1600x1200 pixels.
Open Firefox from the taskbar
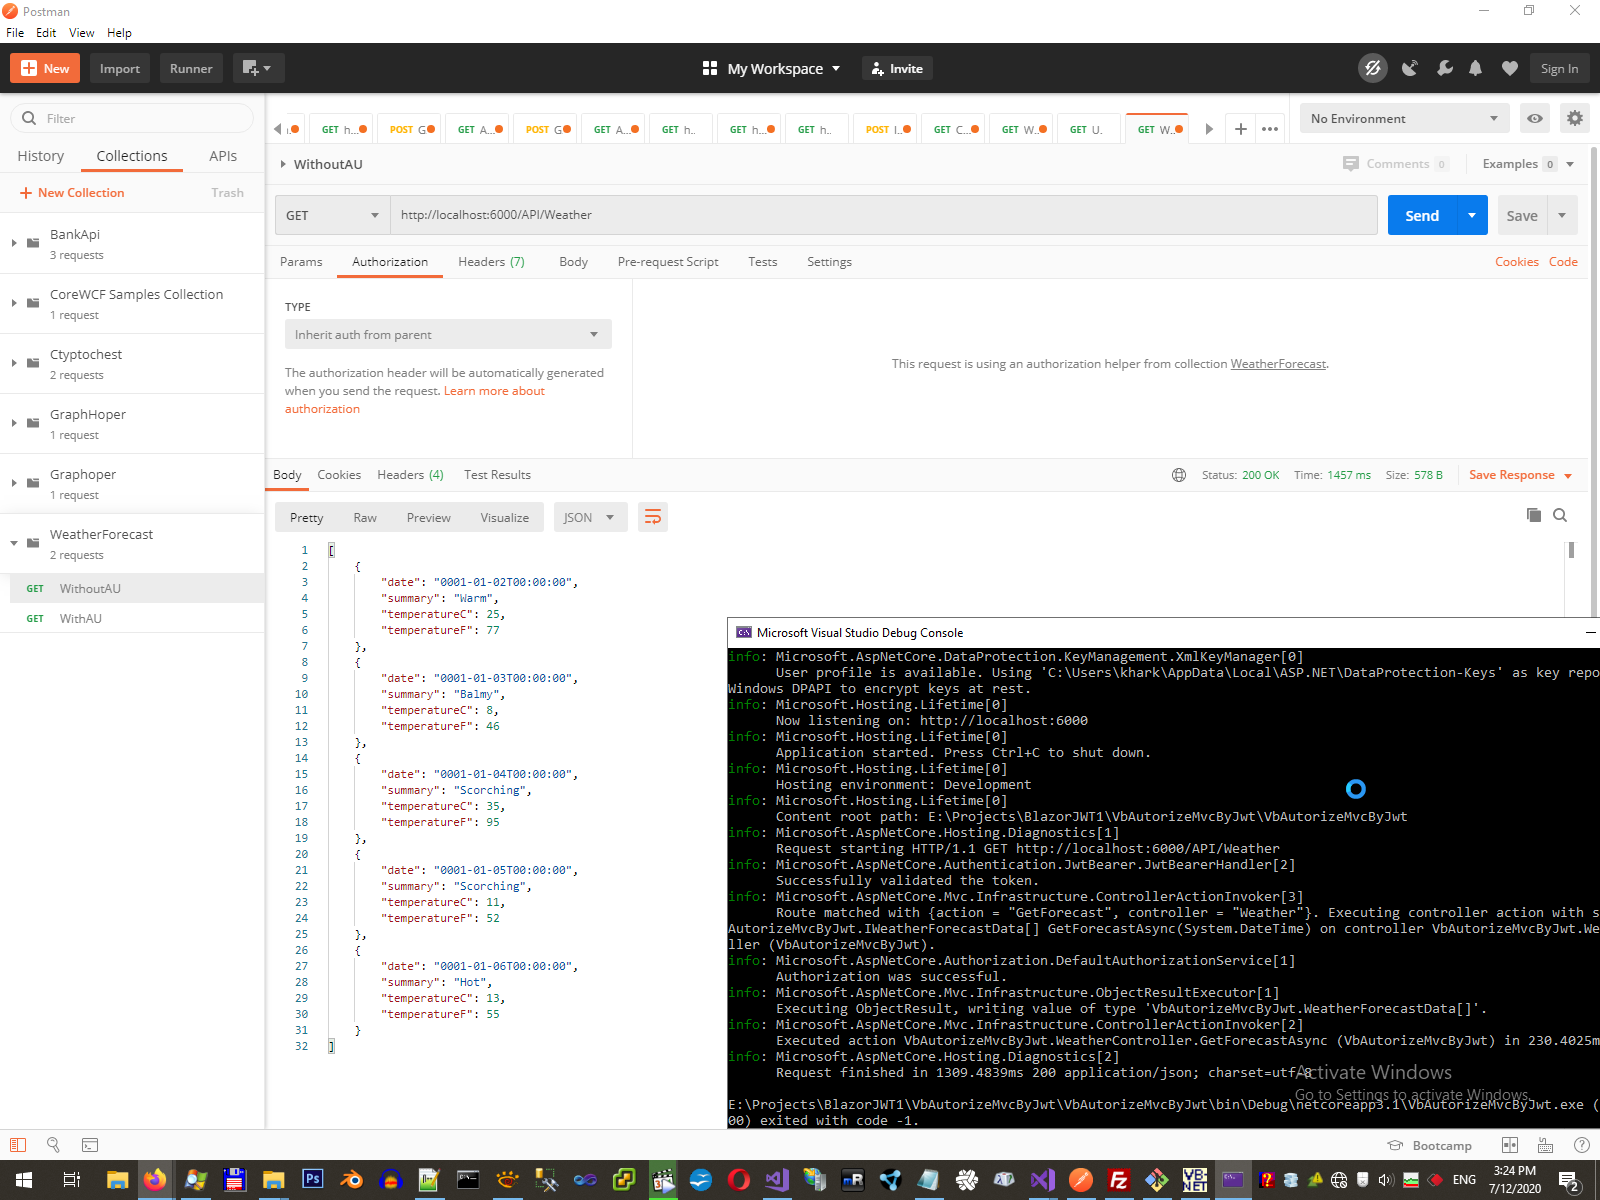pos(155,1180)
